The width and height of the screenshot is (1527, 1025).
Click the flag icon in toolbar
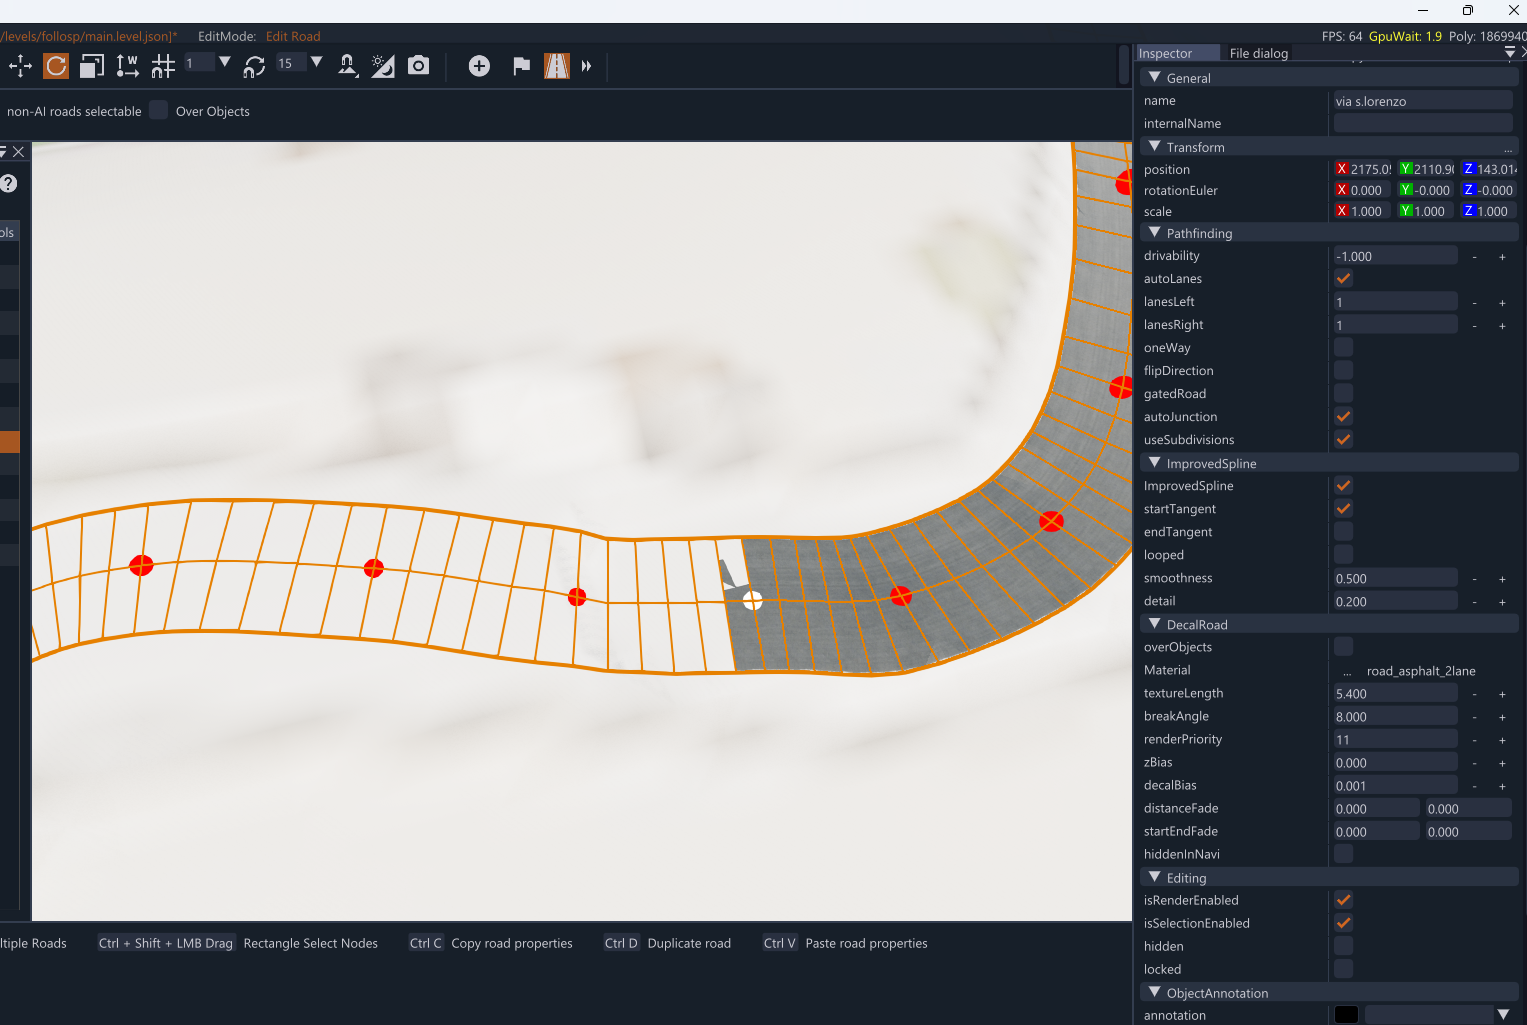point(521,66)
